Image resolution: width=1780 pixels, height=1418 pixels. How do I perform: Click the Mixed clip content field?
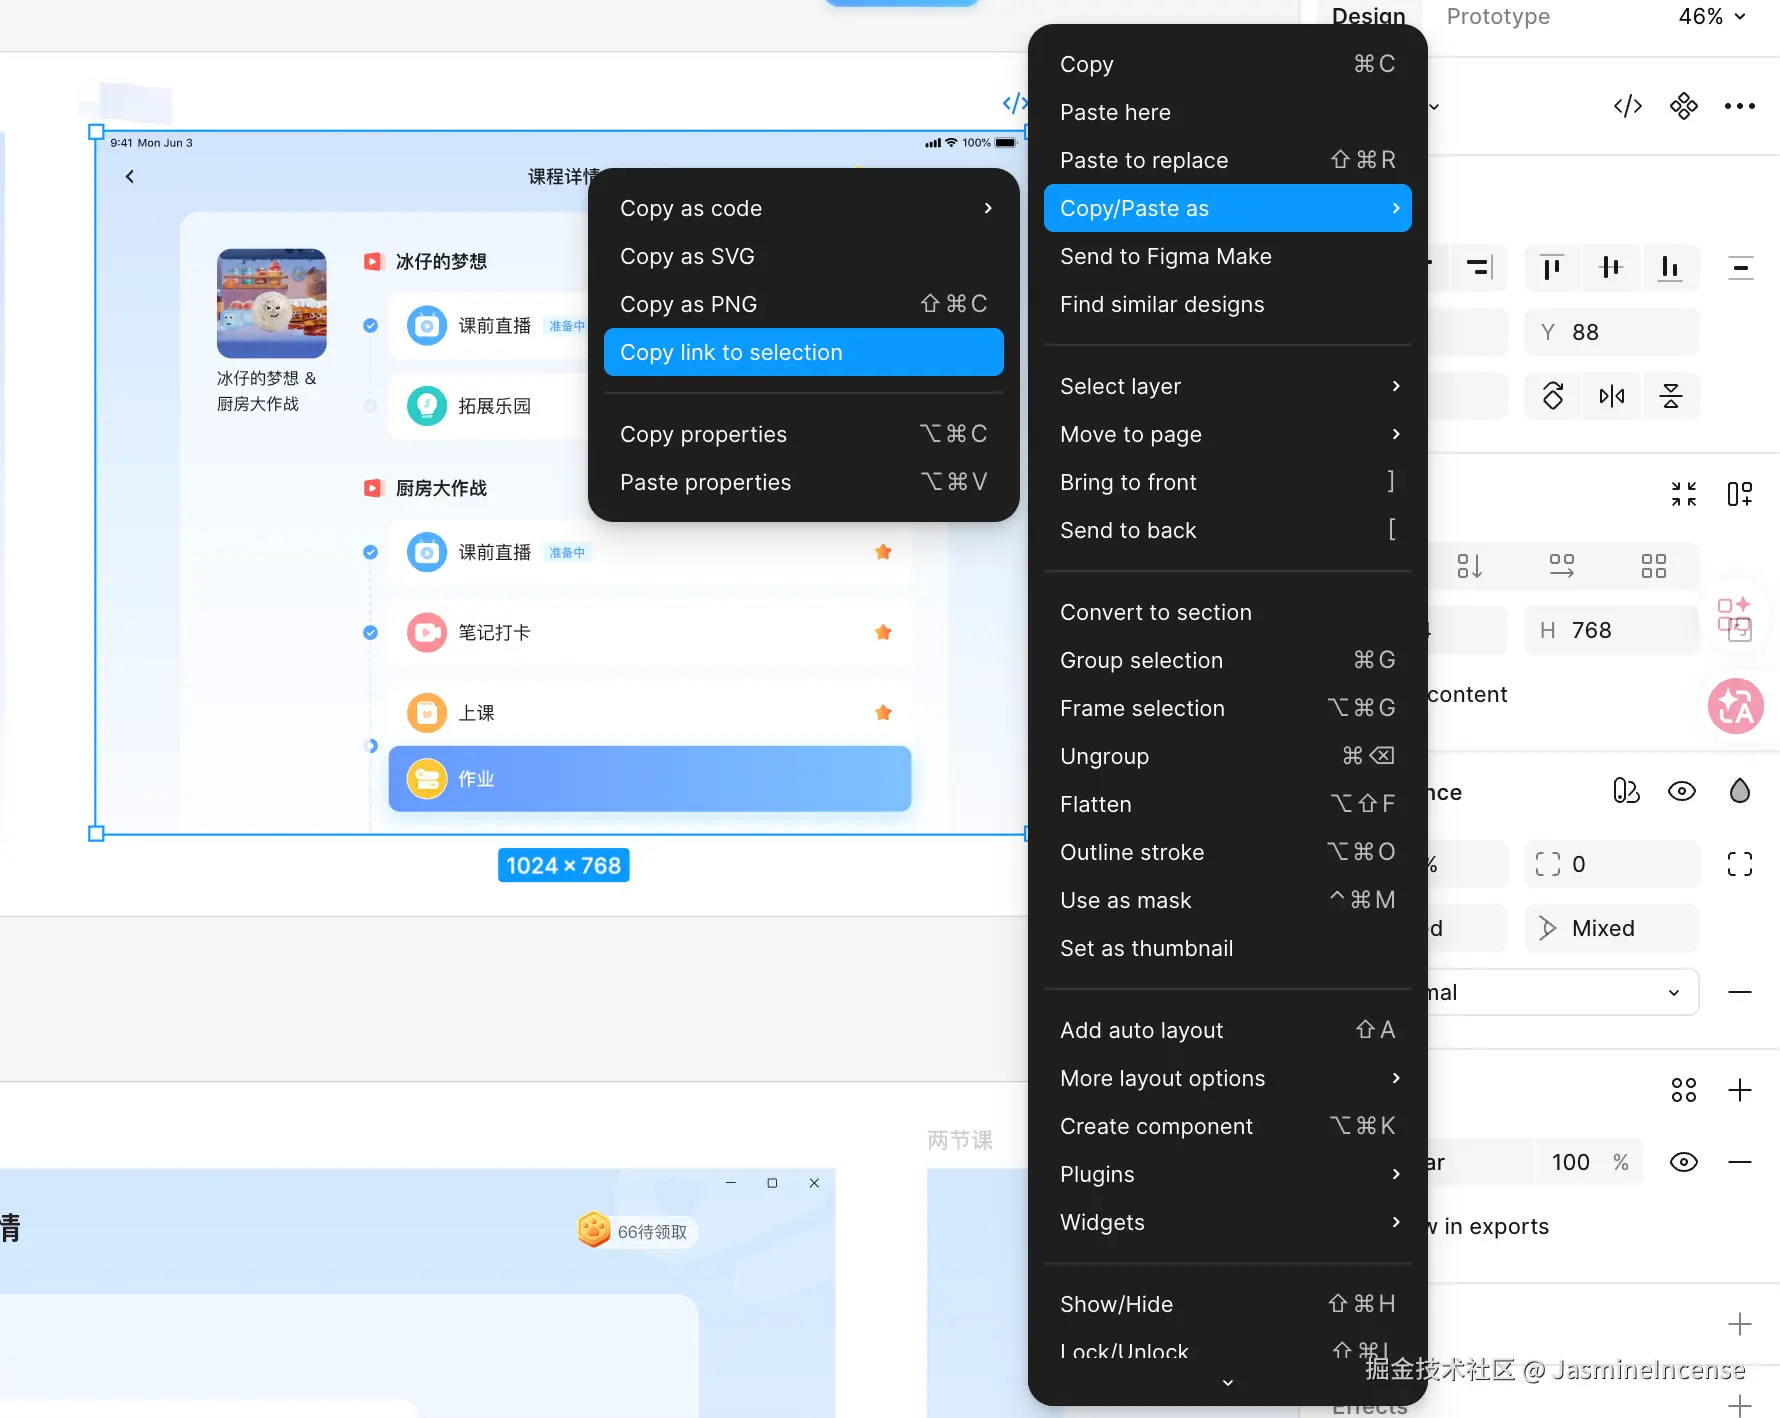(1611, 928)
